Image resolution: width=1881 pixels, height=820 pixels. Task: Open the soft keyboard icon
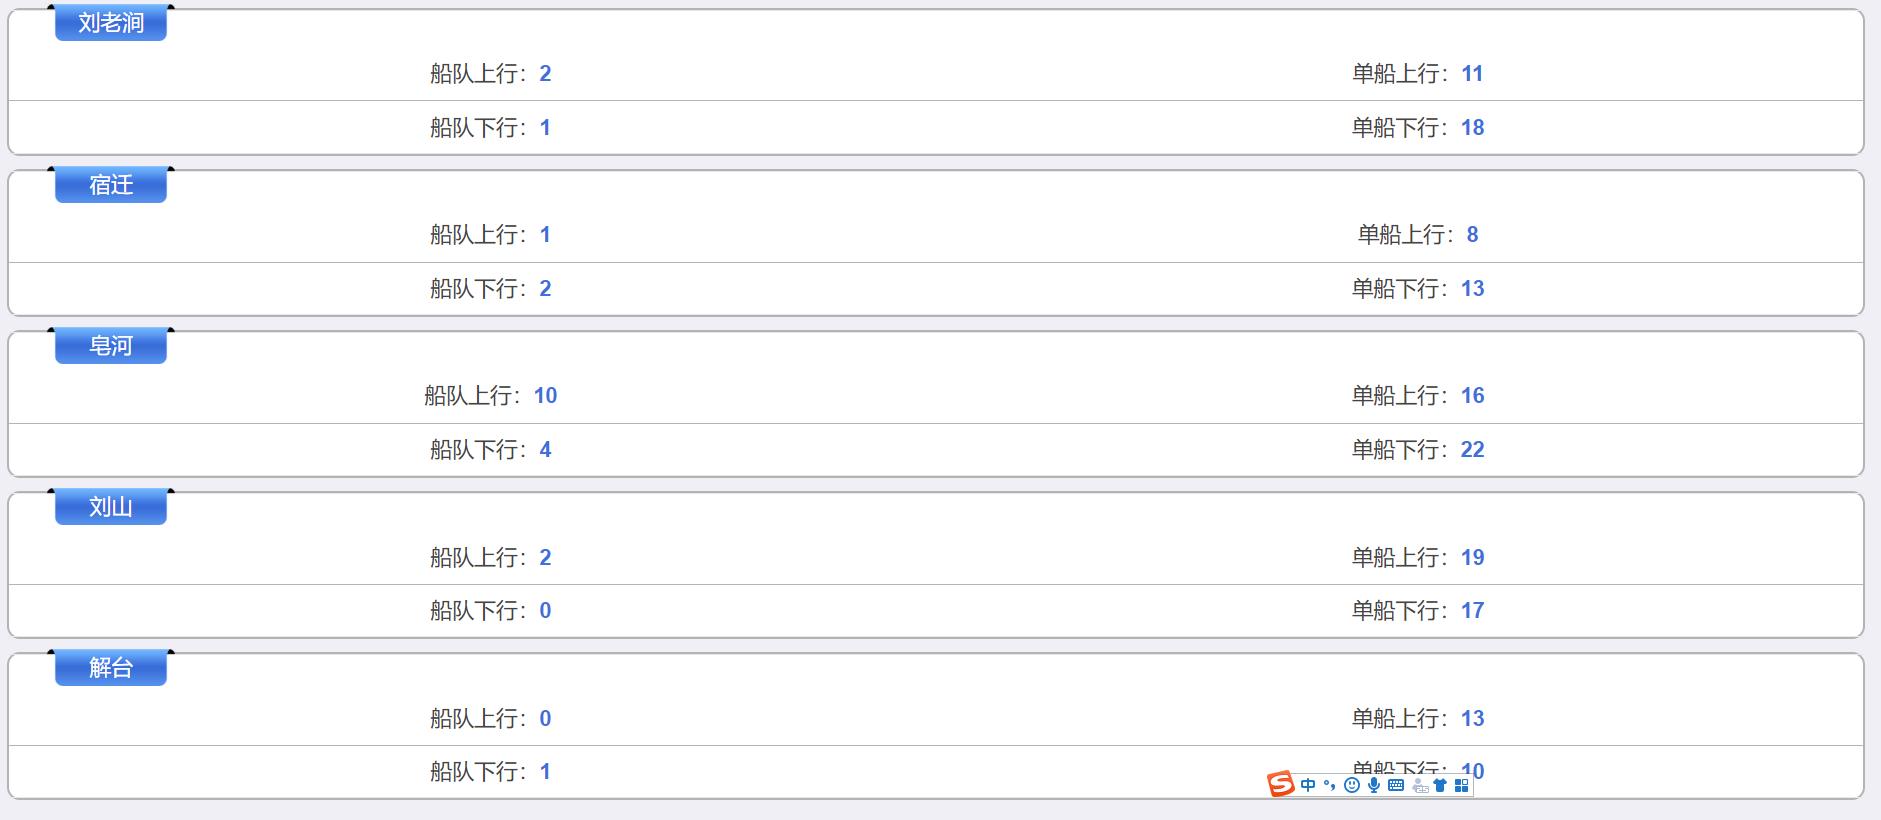pyautogui.click(x=1396, y=785)
